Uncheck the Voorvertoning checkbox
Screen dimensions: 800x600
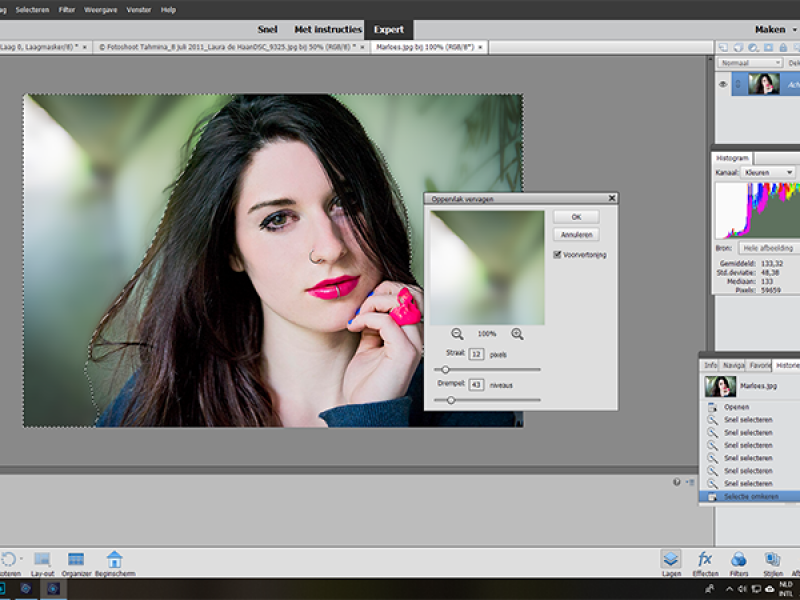[x=558, y=255]
